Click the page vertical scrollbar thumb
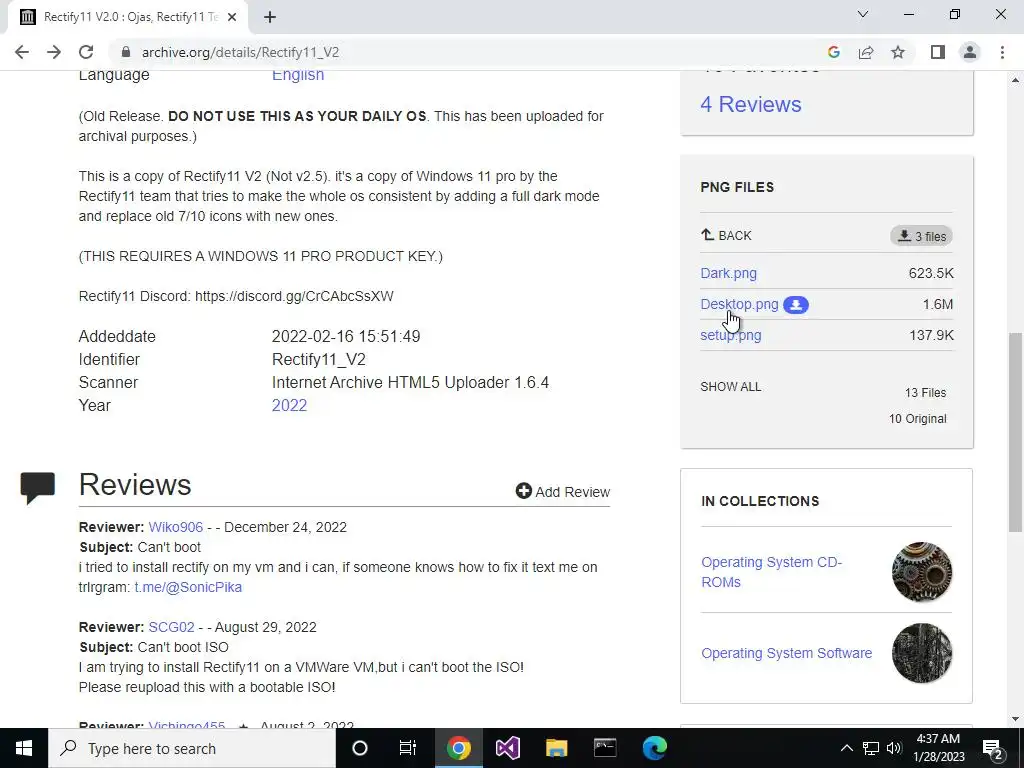The image size is (1024, 768). click(x=1015, y=432)
